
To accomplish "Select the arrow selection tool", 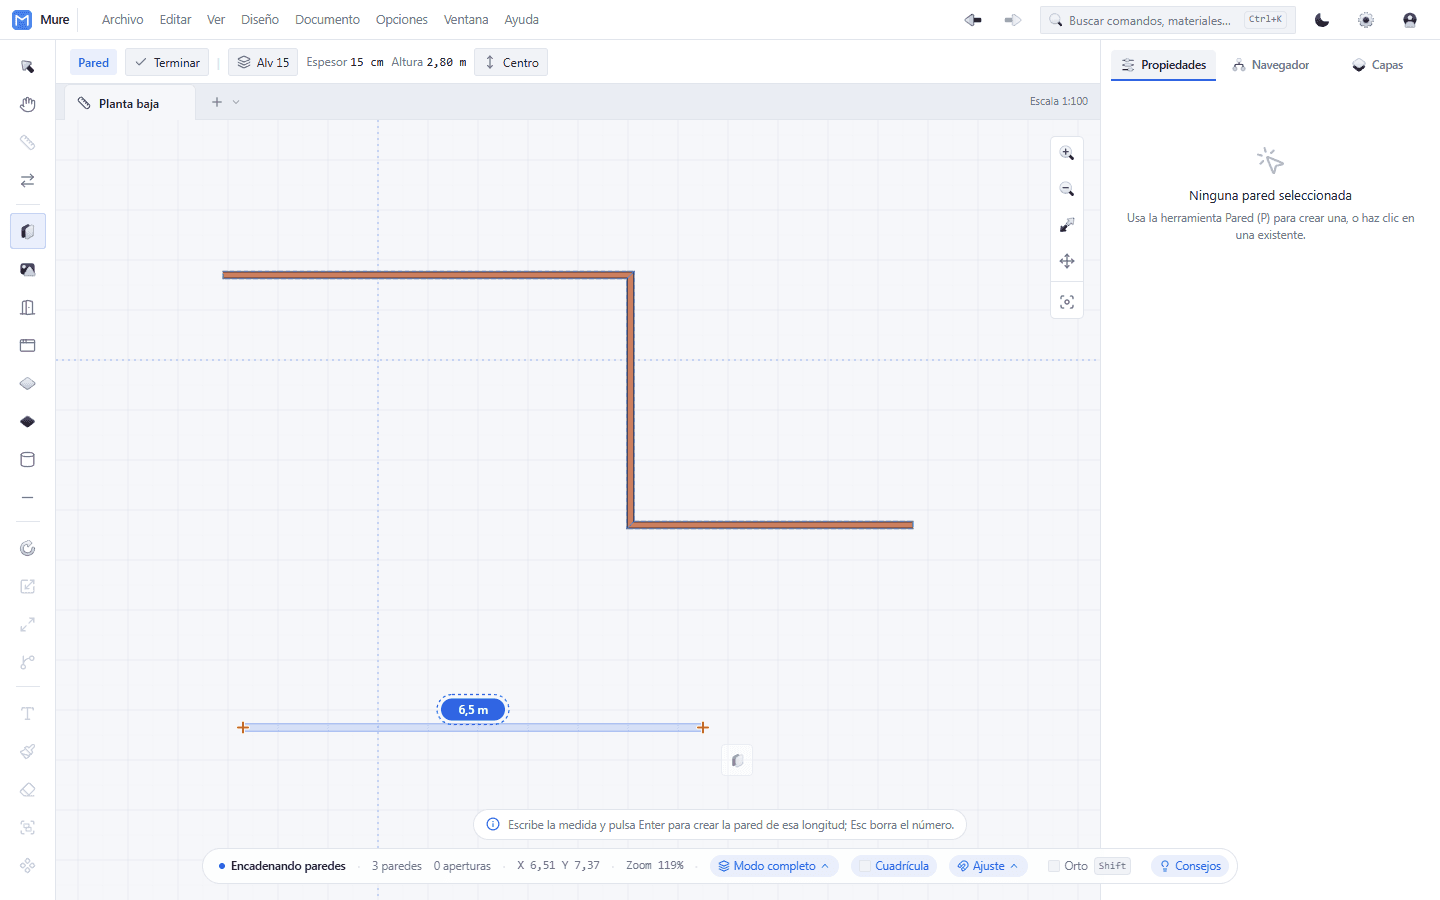I will [x=27, y=67].
